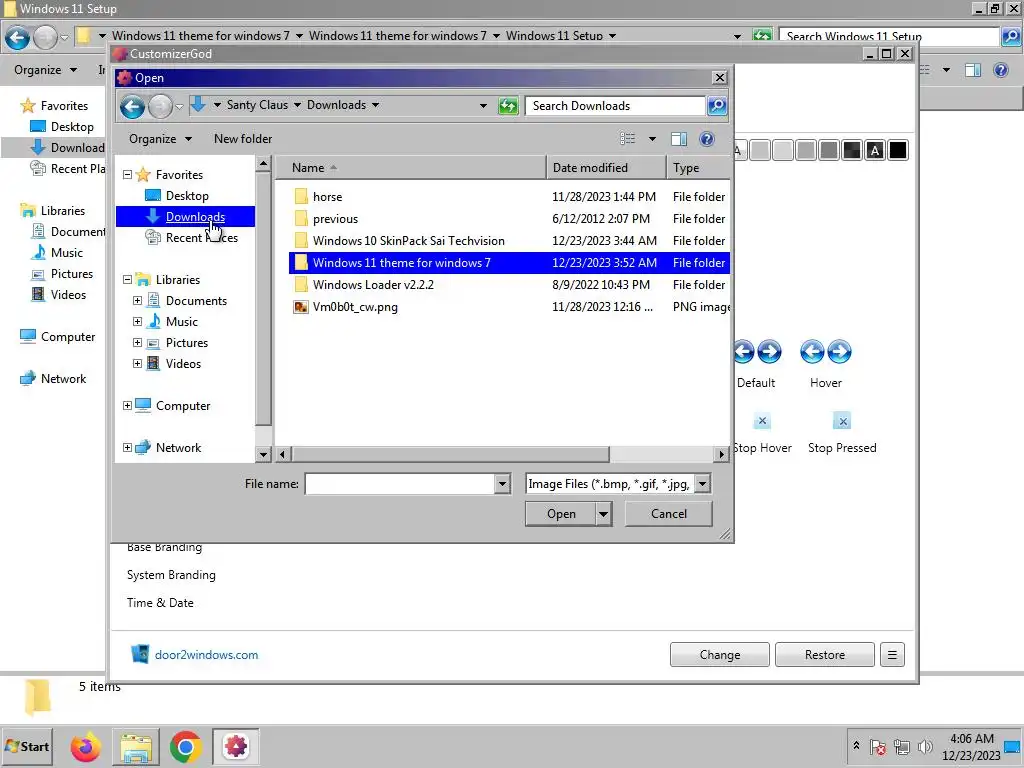
Task: Click the Open button split arrow
Action: pos(603,514)
